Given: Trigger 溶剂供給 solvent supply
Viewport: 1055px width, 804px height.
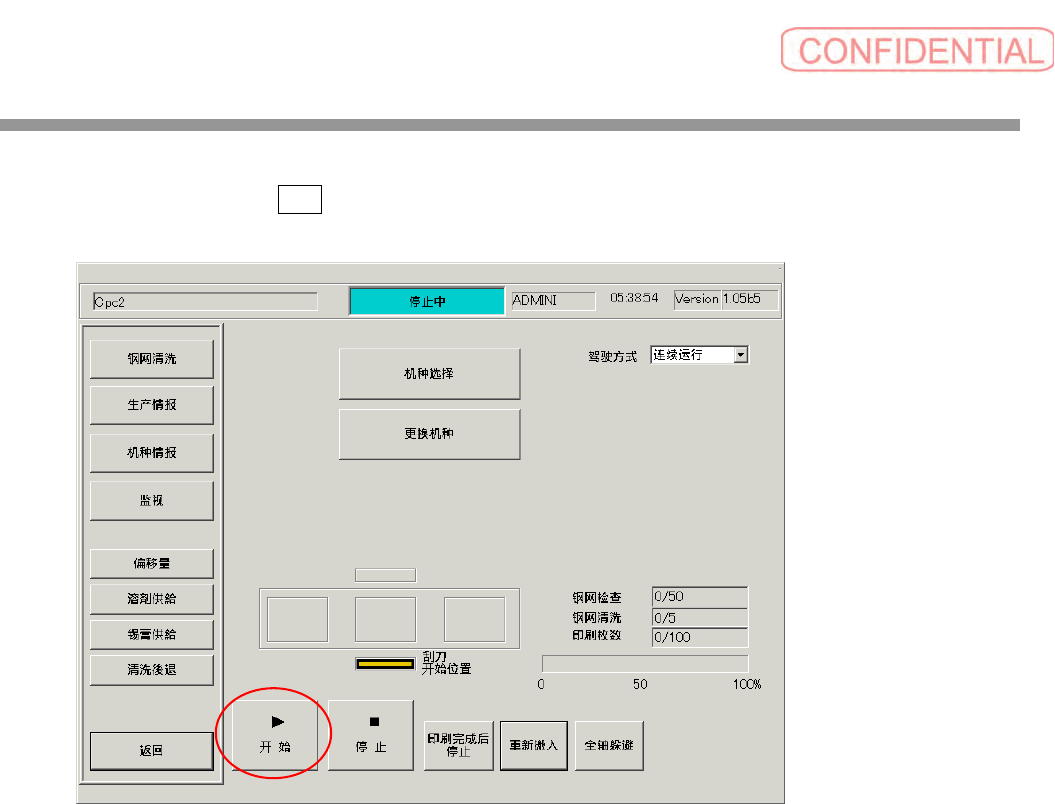Looking at the screenshot, I should pyautogui.click(x=152, y=599).
